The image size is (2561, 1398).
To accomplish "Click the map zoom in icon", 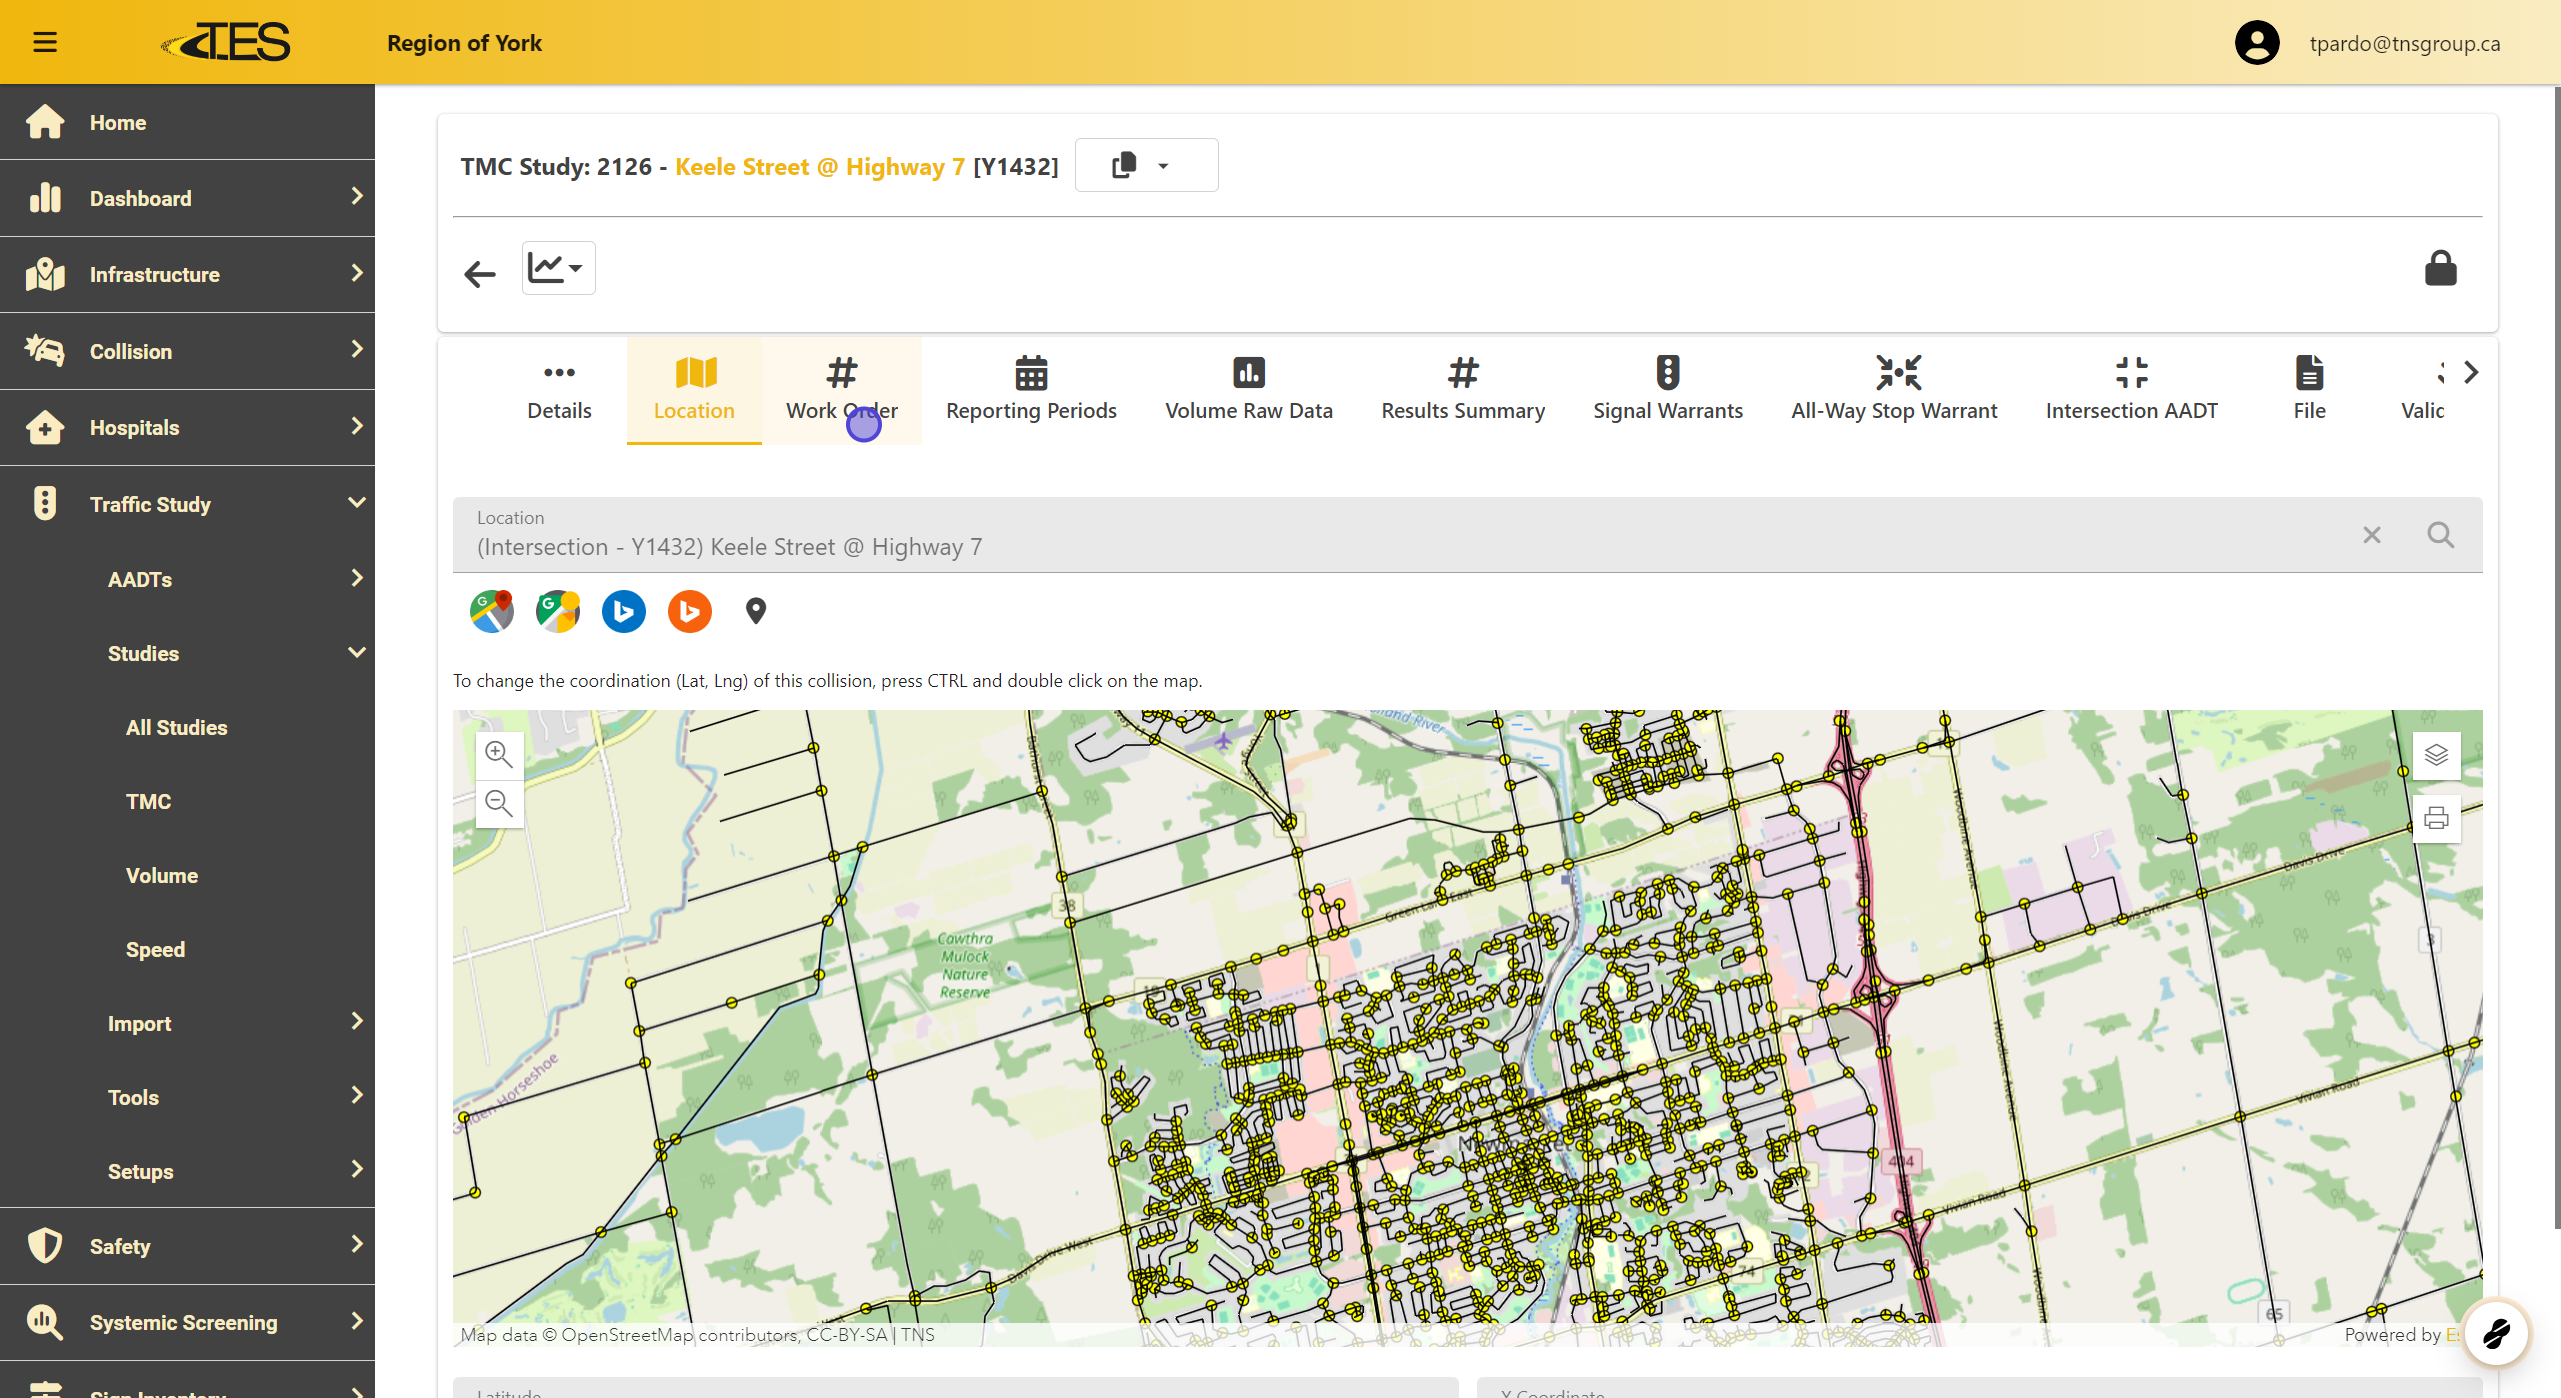I will [498, 753].
